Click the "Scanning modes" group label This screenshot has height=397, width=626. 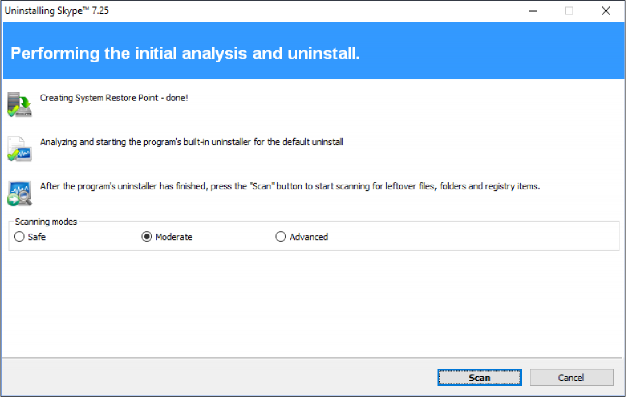coord(46,222)
